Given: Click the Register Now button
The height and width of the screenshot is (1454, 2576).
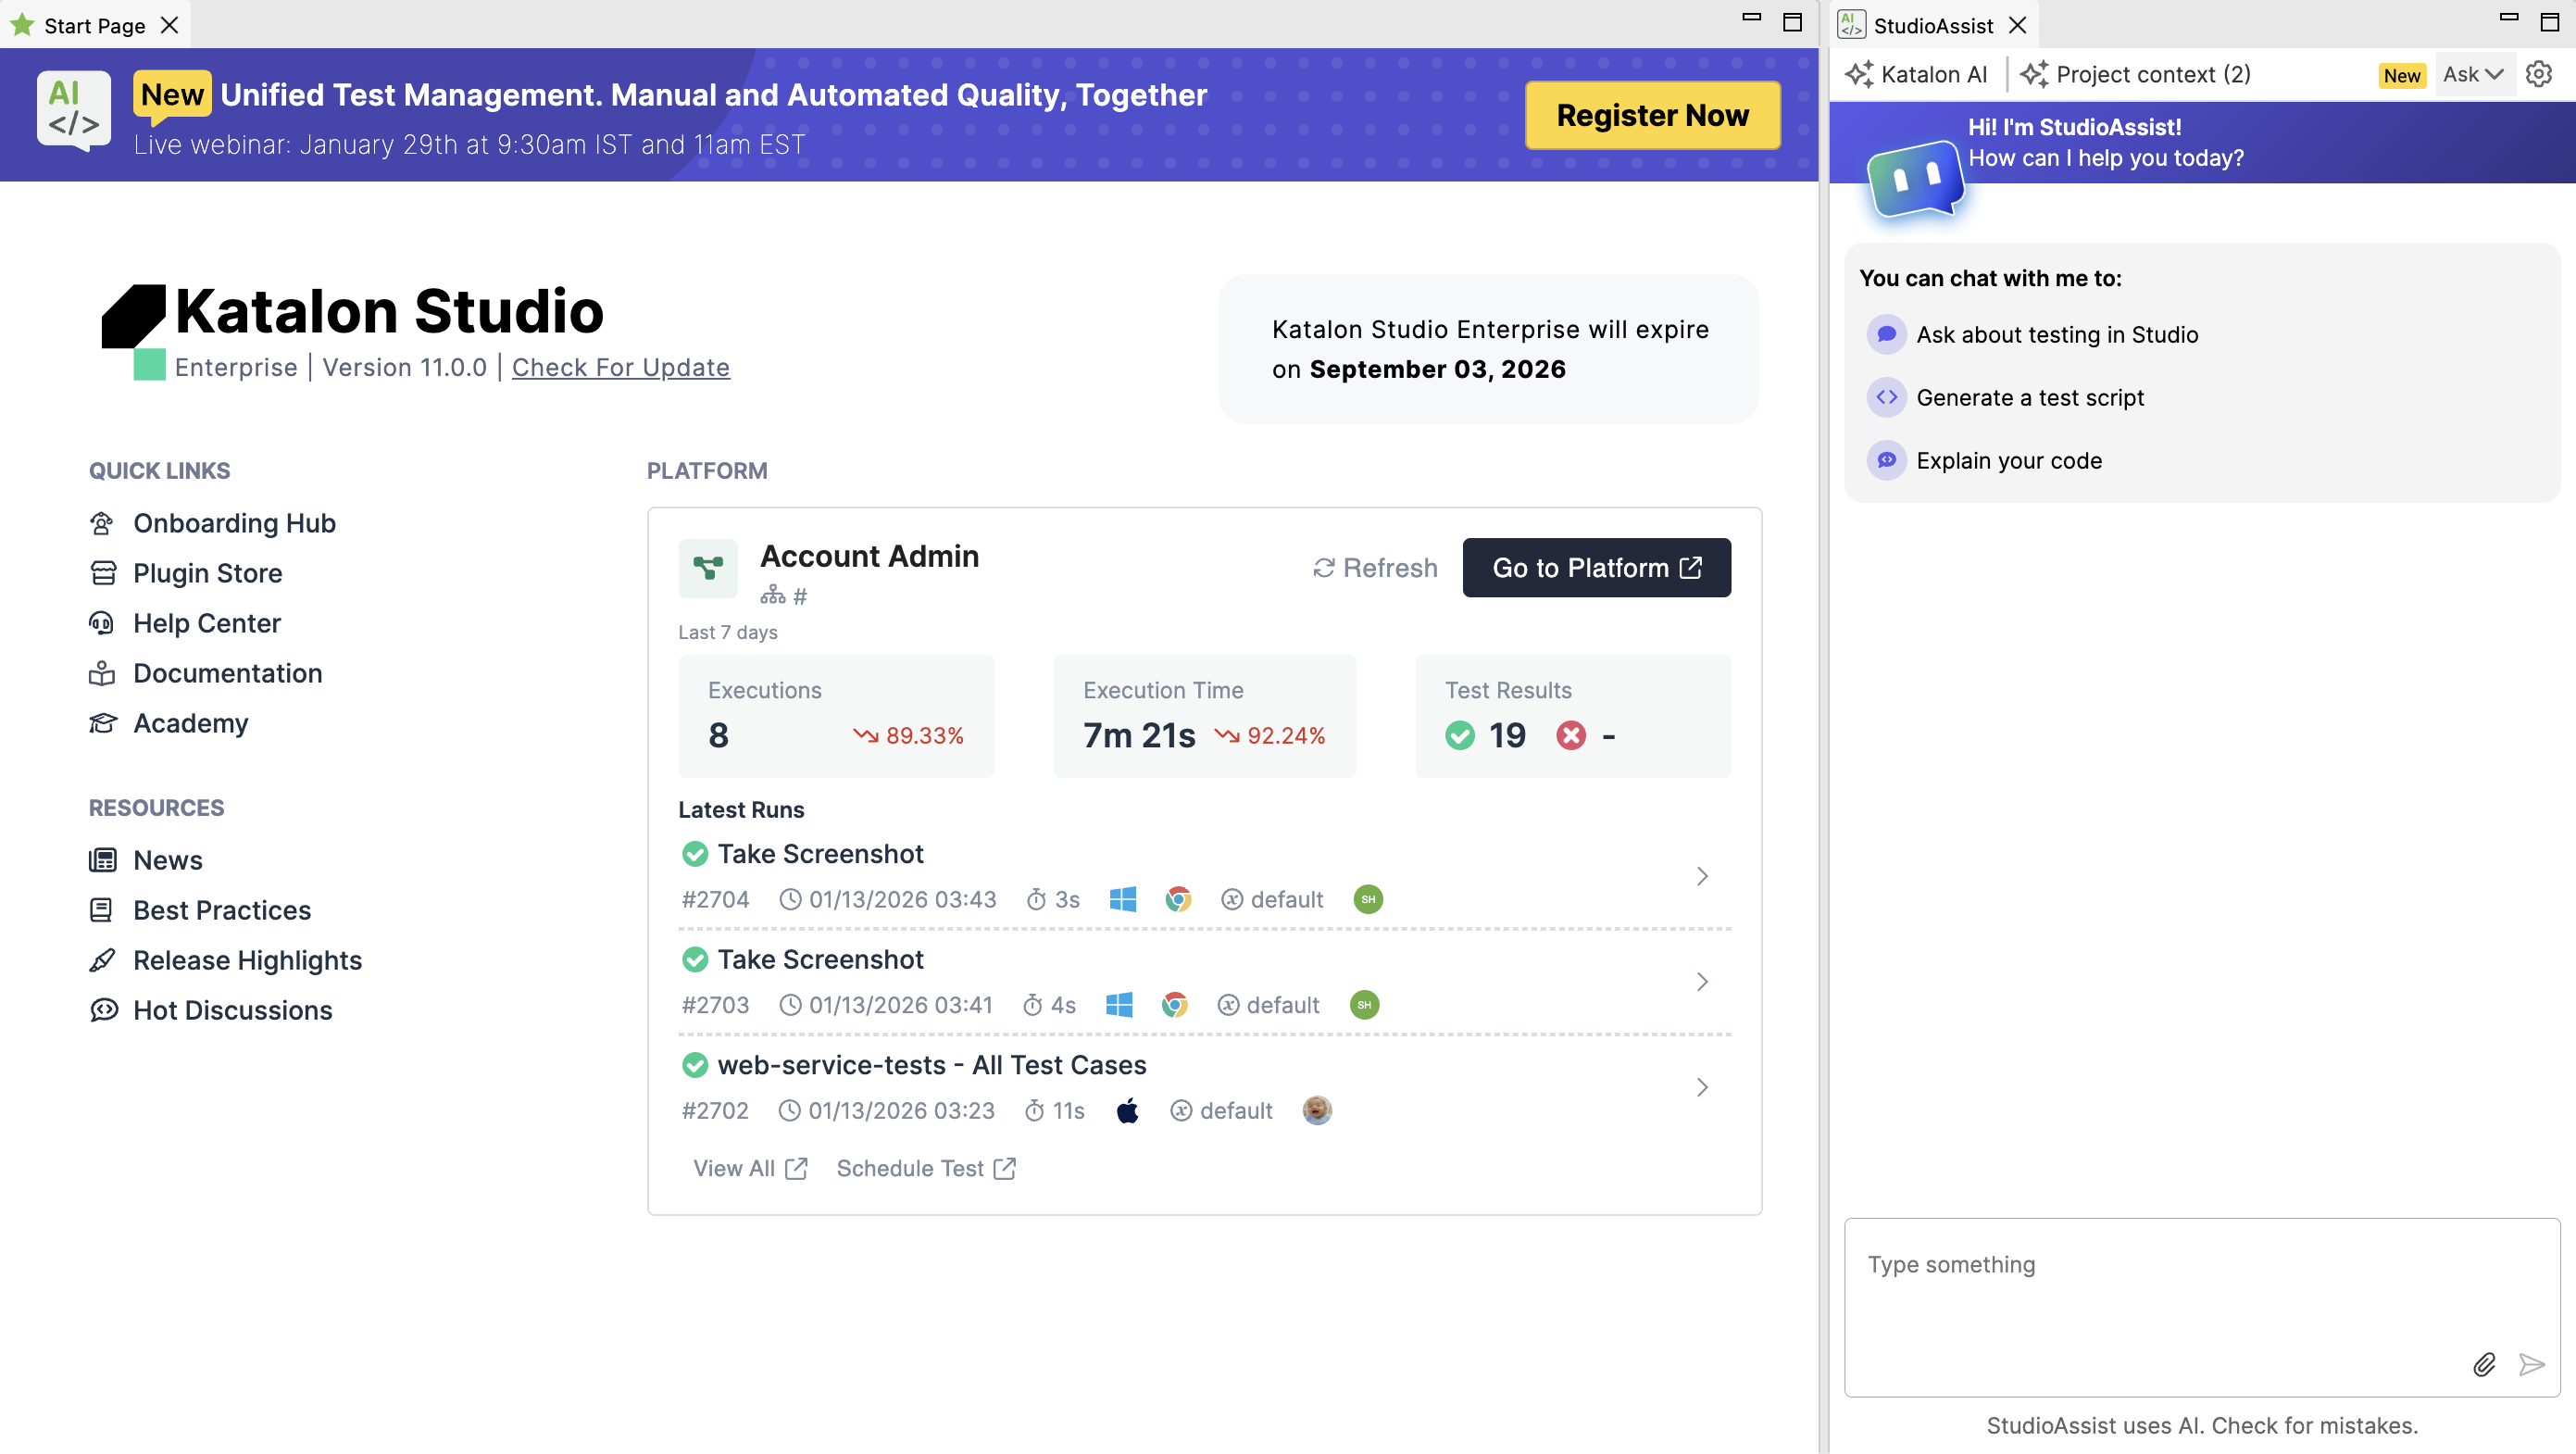Looking at the screenshot, I should (1652, 115).
